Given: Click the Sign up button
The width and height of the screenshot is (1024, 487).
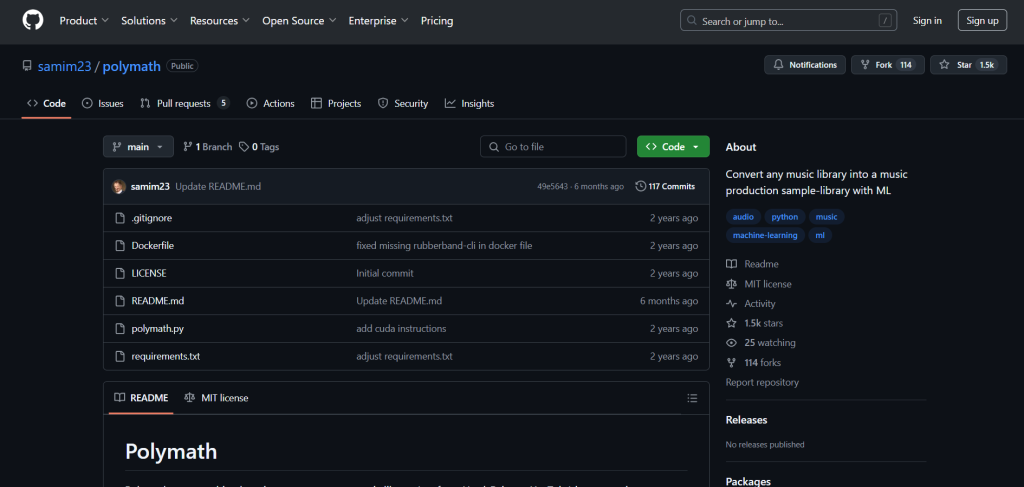Looking at the screenshot, I should pyautogui.click(x=982, y=20).
